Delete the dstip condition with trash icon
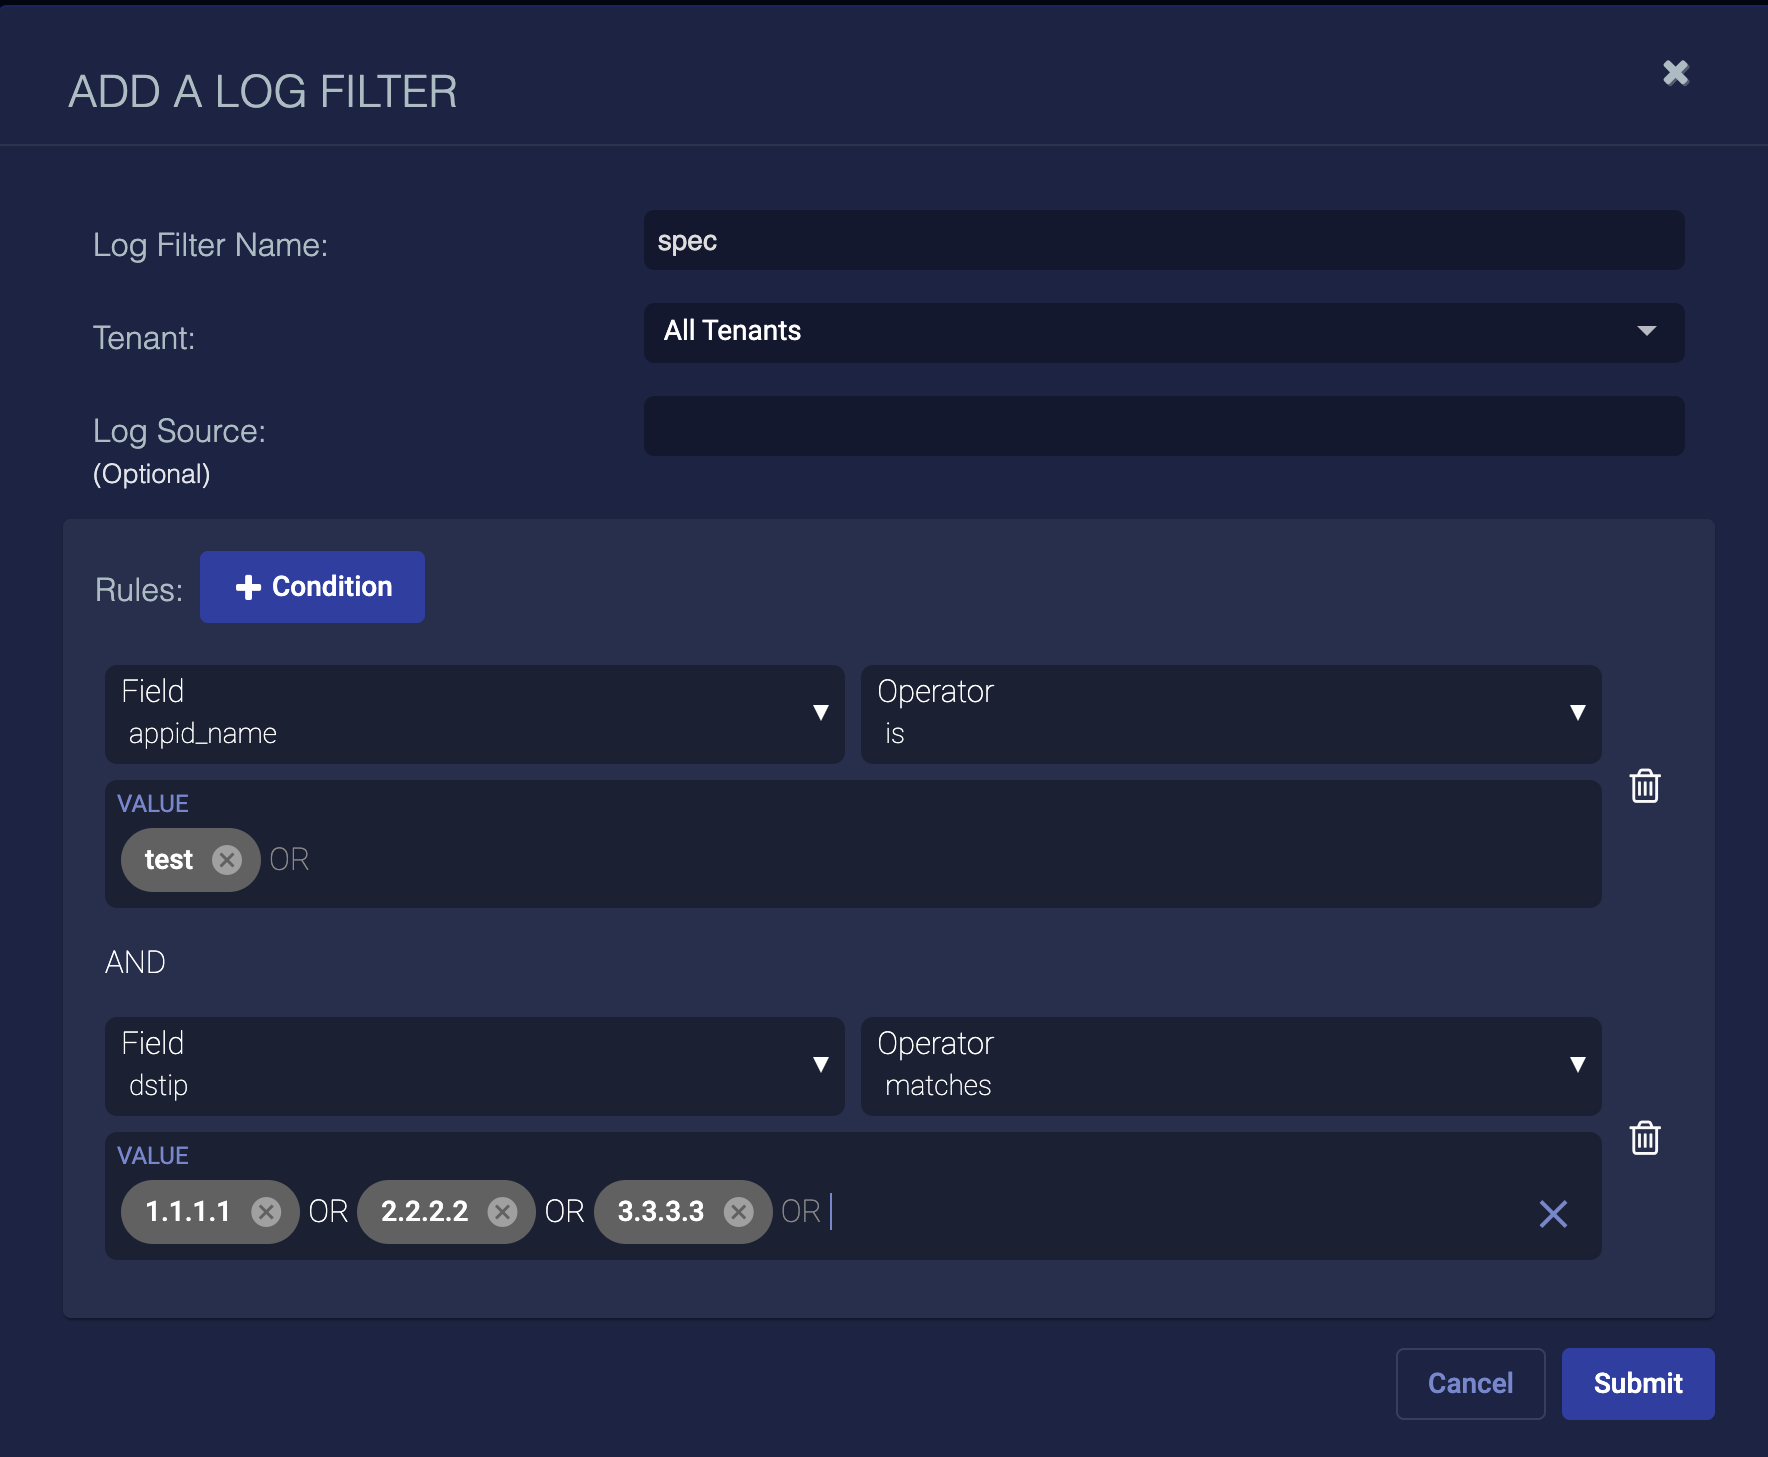 (1644, 1138)
